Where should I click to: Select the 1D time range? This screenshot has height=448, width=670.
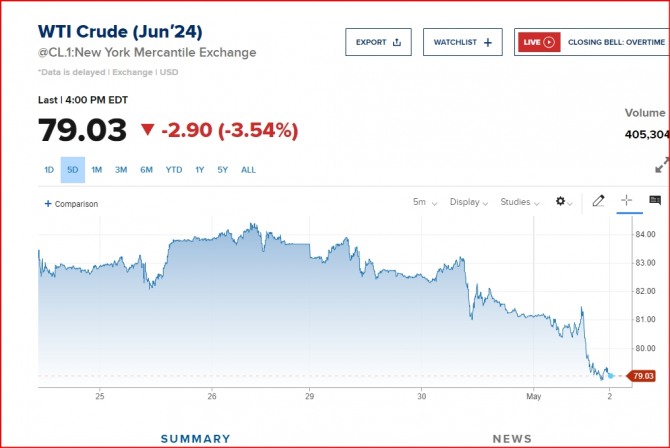pos(49,170)
